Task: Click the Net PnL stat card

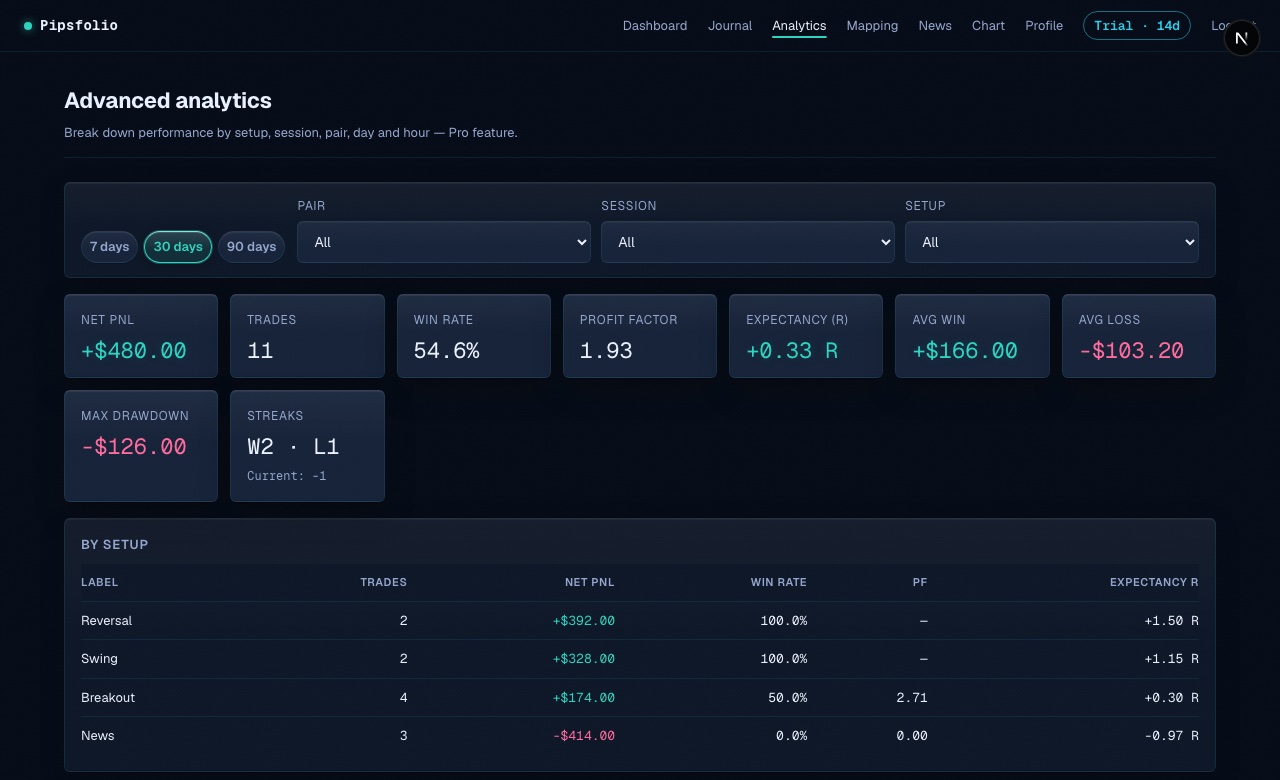Action: point(141,336)
